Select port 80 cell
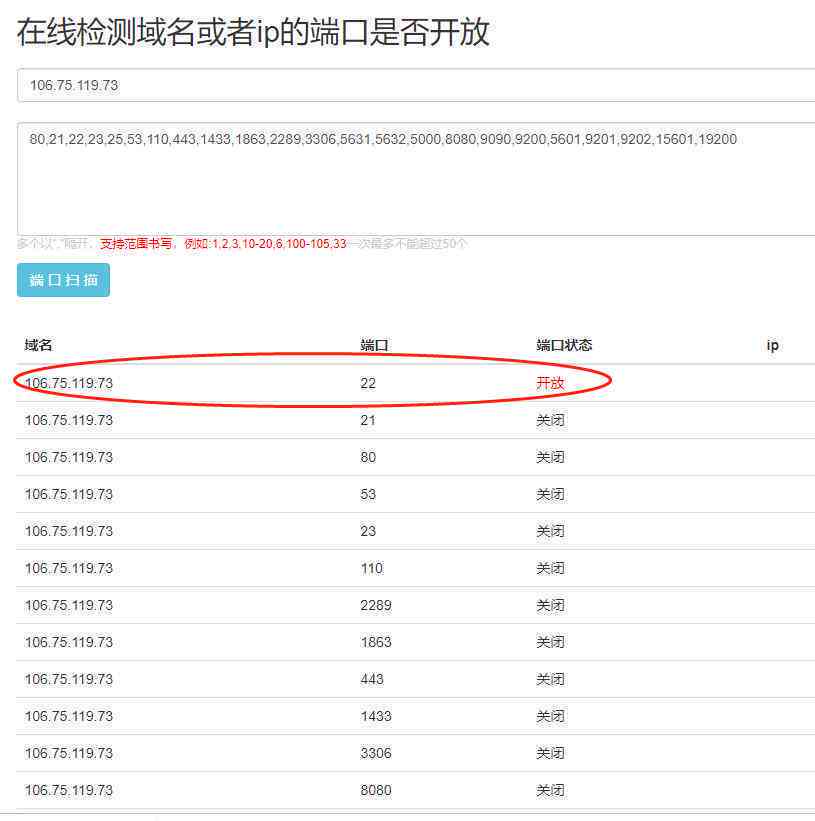This screenshot has width=815, height=821. coord(368,457)
